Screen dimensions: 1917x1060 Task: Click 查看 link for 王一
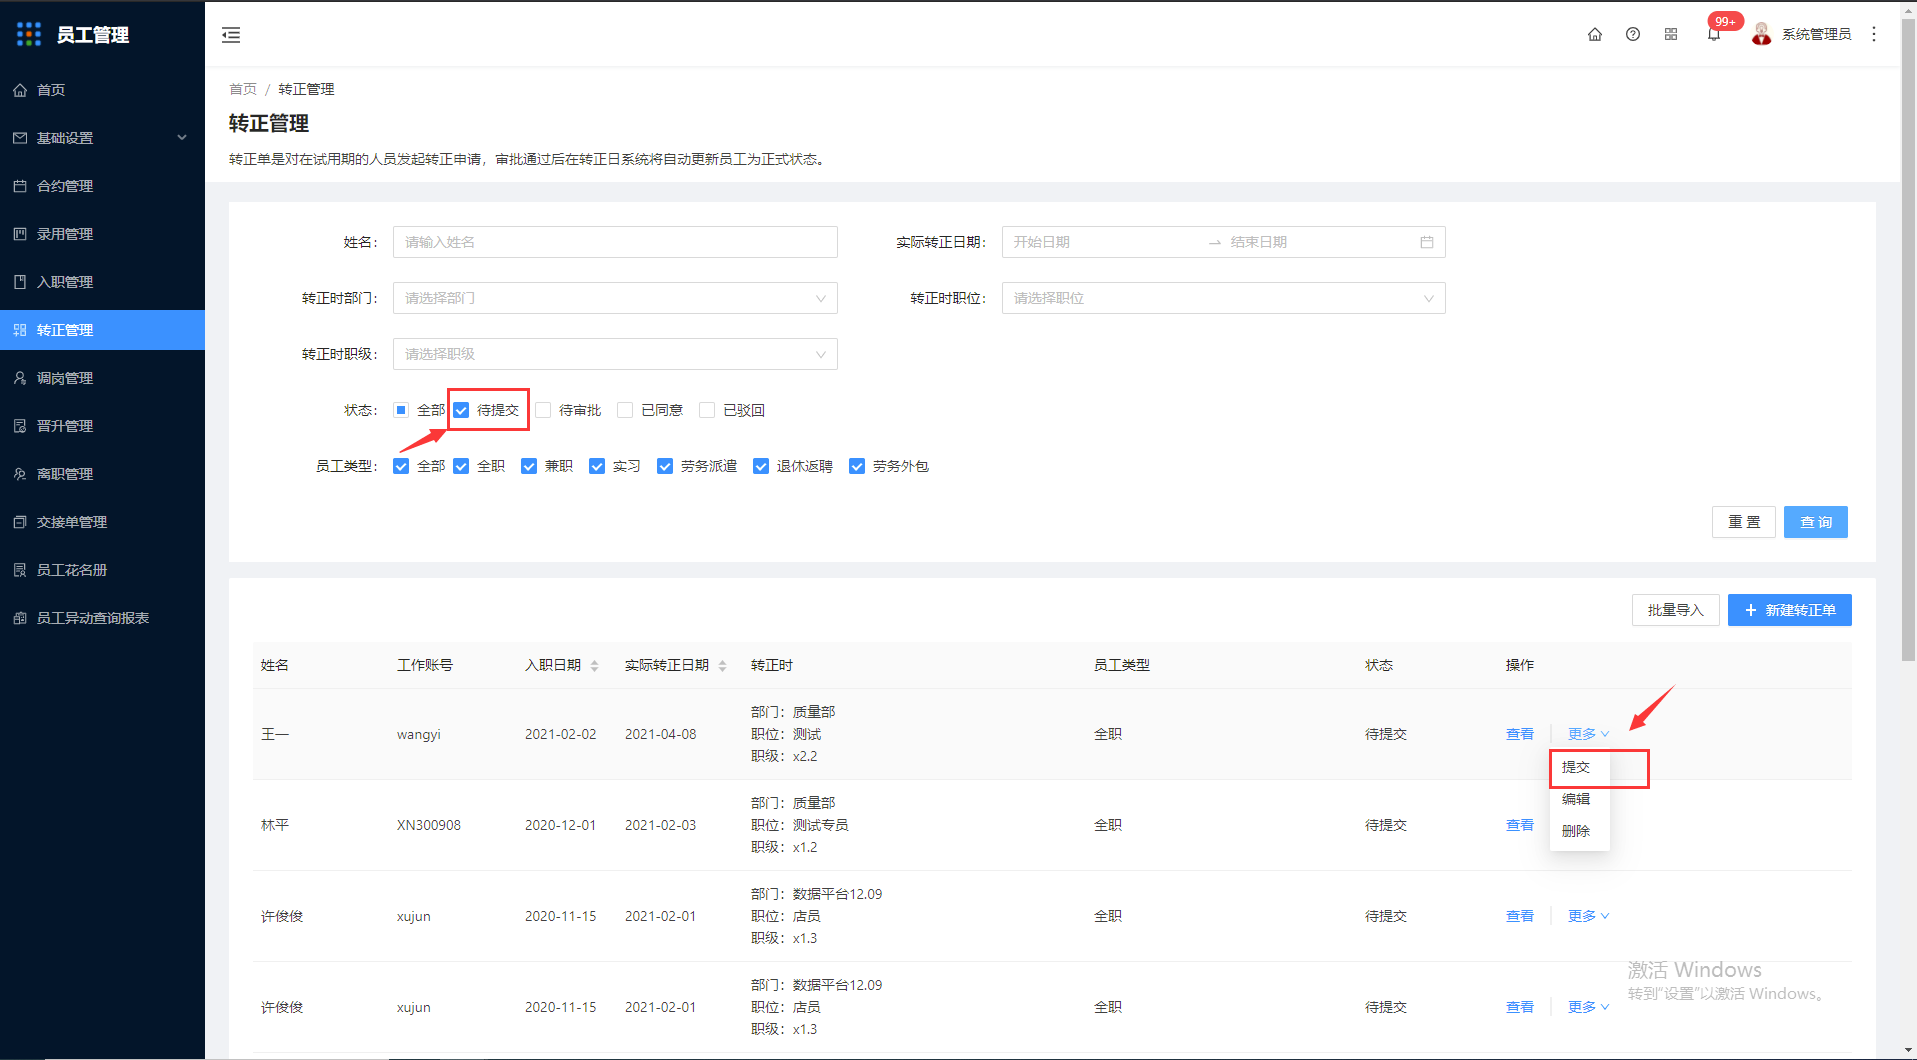click(1520, 734)
